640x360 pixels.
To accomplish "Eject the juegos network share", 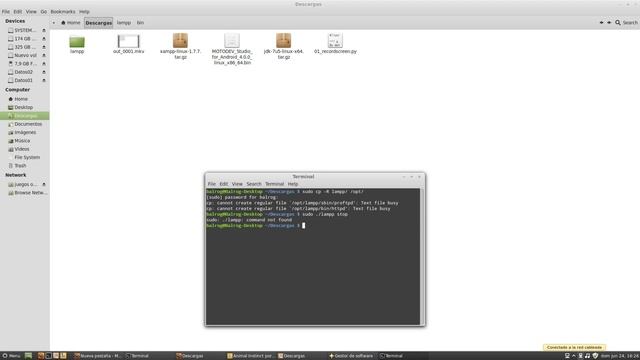I will pyautogui.click(x=44, y=184).
